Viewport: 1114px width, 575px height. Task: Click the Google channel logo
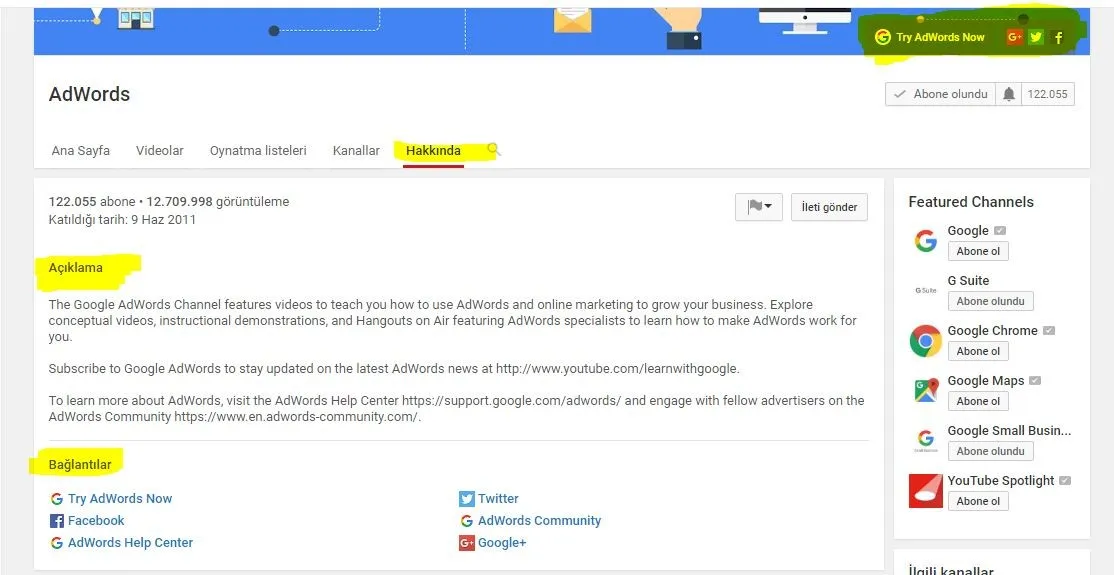coord(926,241)
